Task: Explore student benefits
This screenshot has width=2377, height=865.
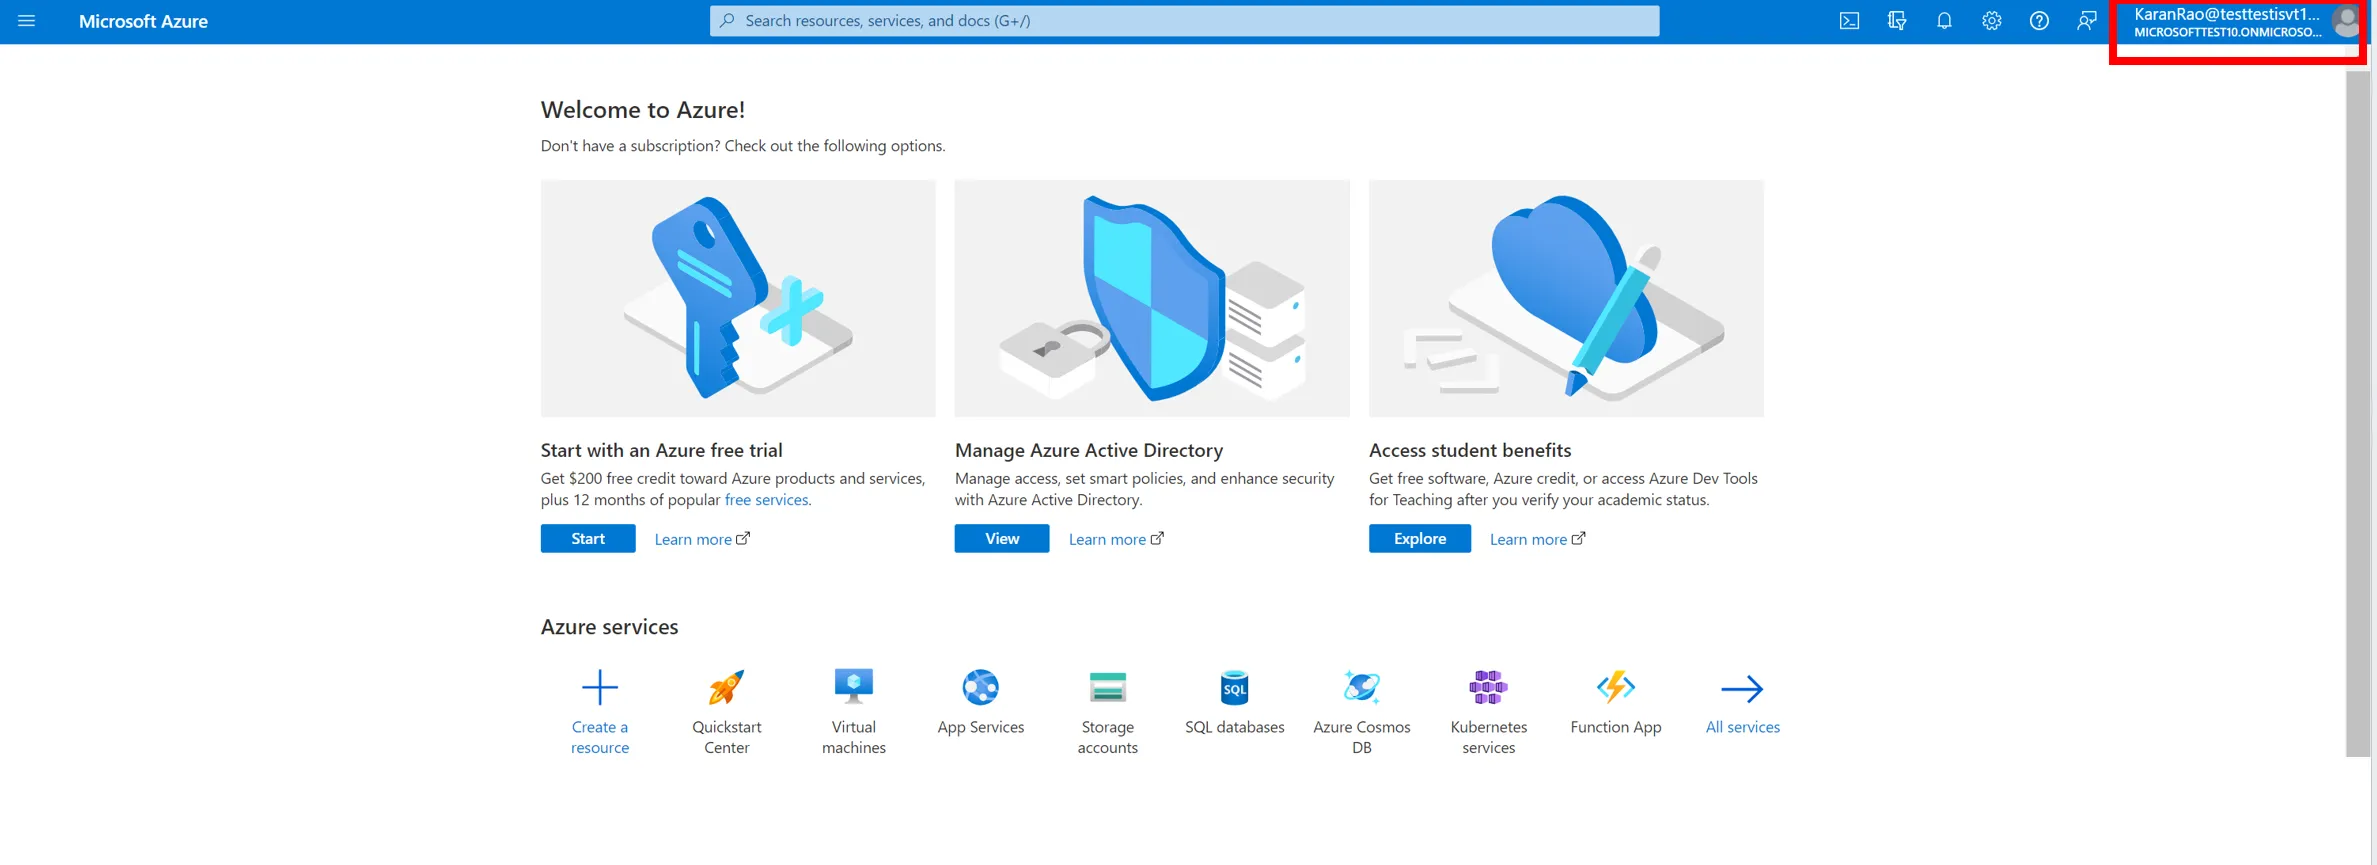Action: tap(1420, 538)
